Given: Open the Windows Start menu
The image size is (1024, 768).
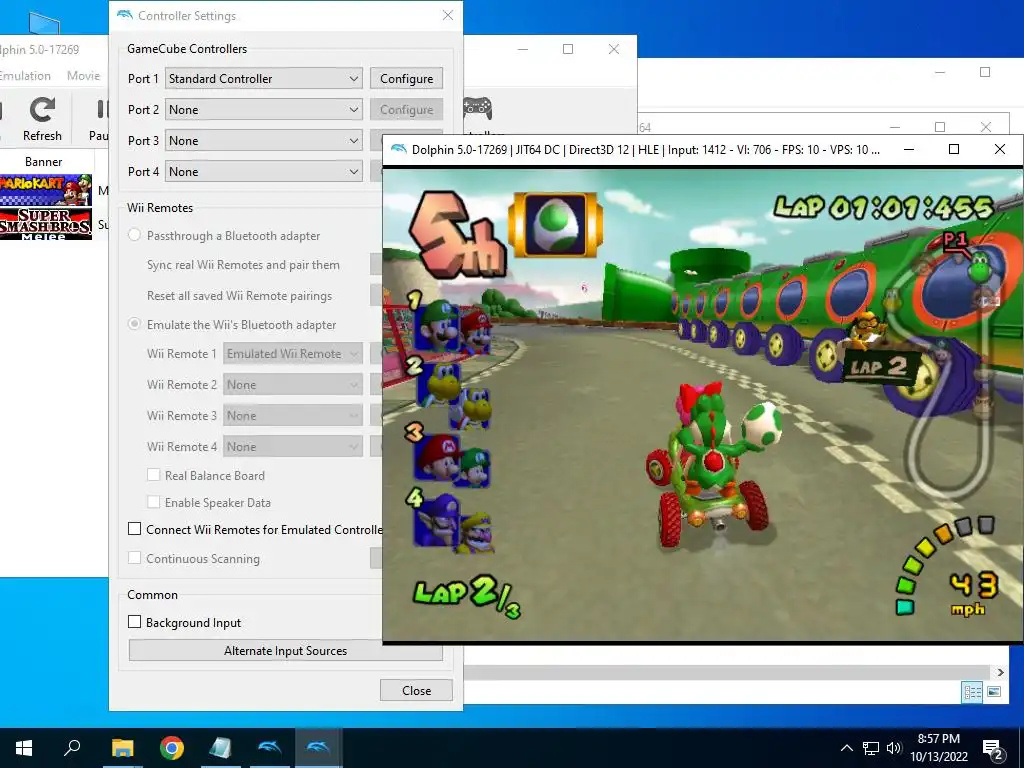Looking at the screenshot, I should point(24,748).
